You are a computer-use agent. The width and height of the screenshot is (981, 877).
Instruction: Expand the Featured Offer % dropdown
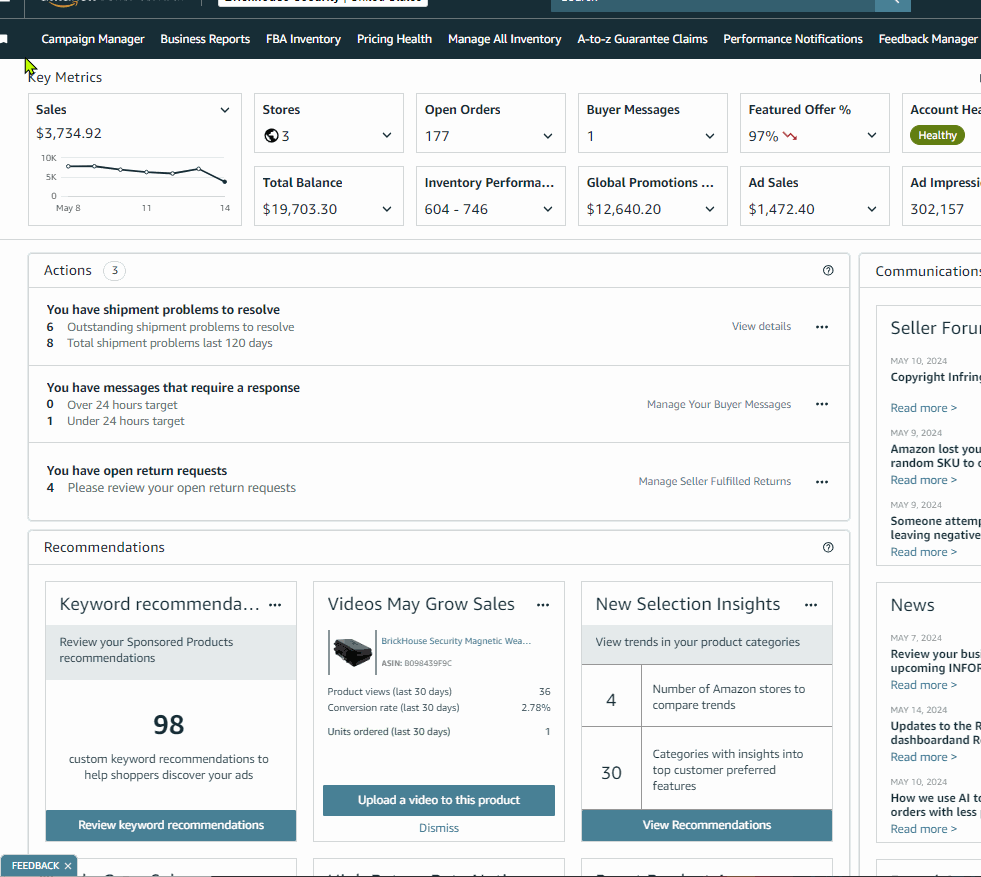pyautogui.click(x=872, y=135)
